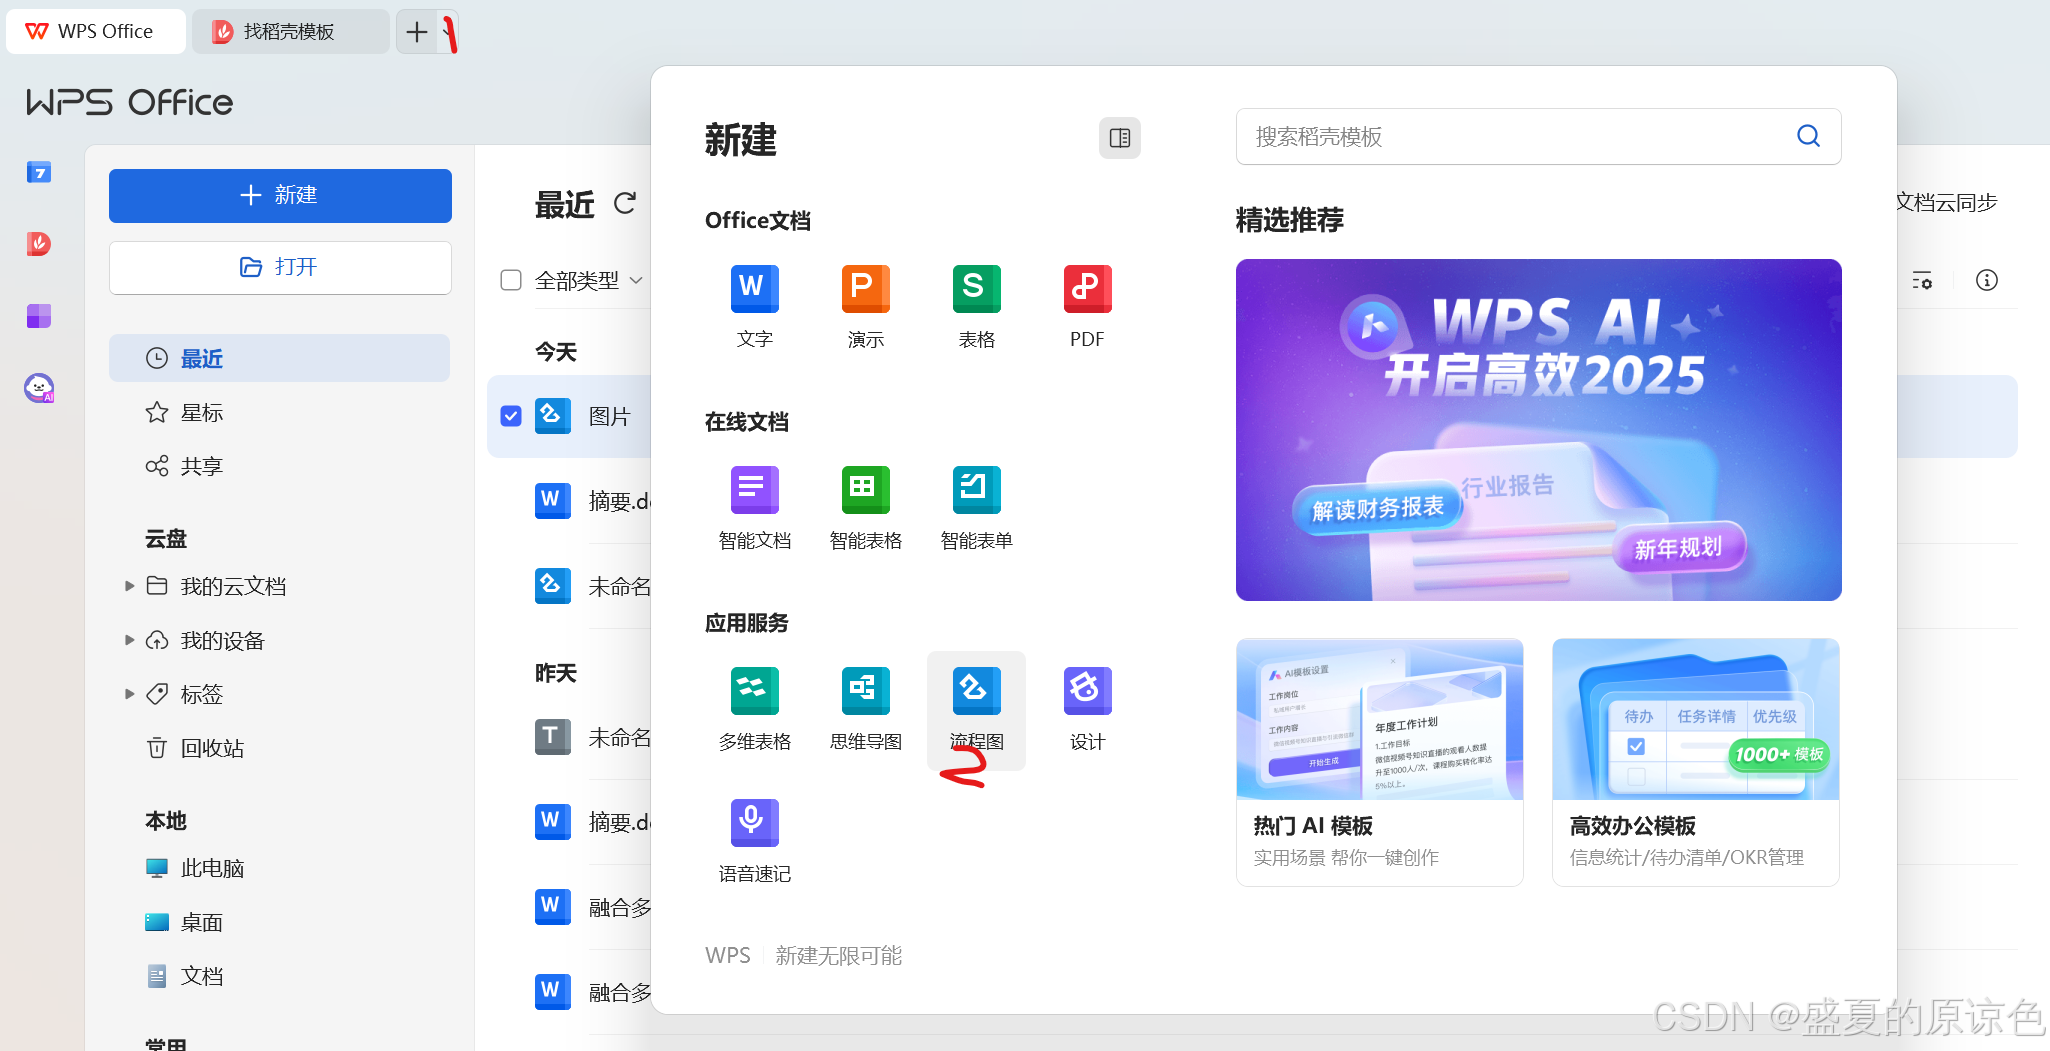
Task: Open the info icon at top right
Action: point(1987,280)
